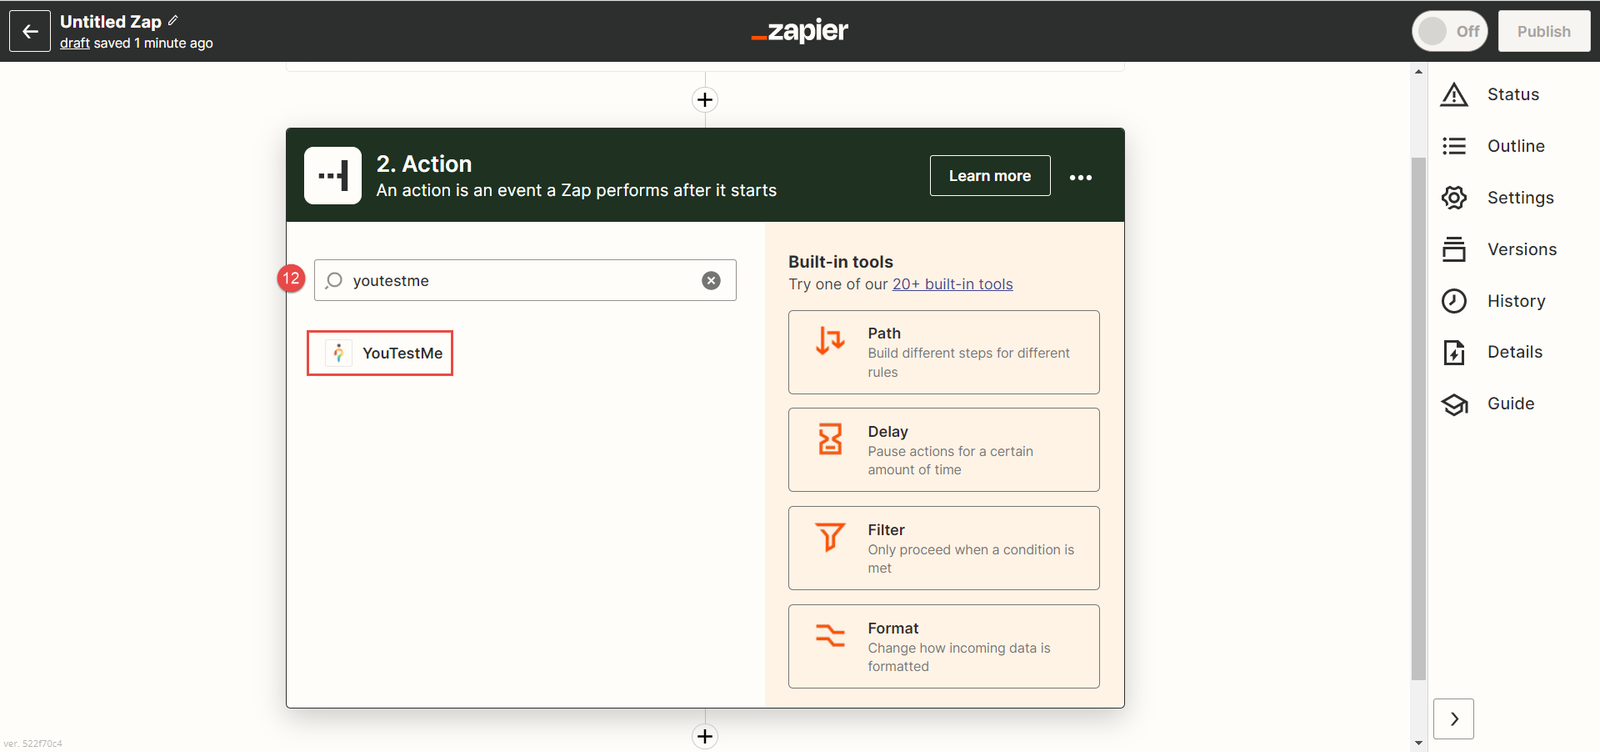Clear the youtestme search text
Image resolution: width=1600 pixels, height=752 pixels.
click(711, 281)
